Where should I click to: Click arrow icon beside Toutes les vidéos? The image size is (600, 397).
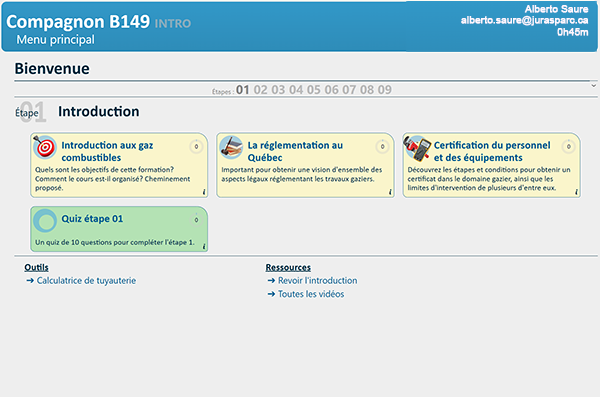[271, 294]
